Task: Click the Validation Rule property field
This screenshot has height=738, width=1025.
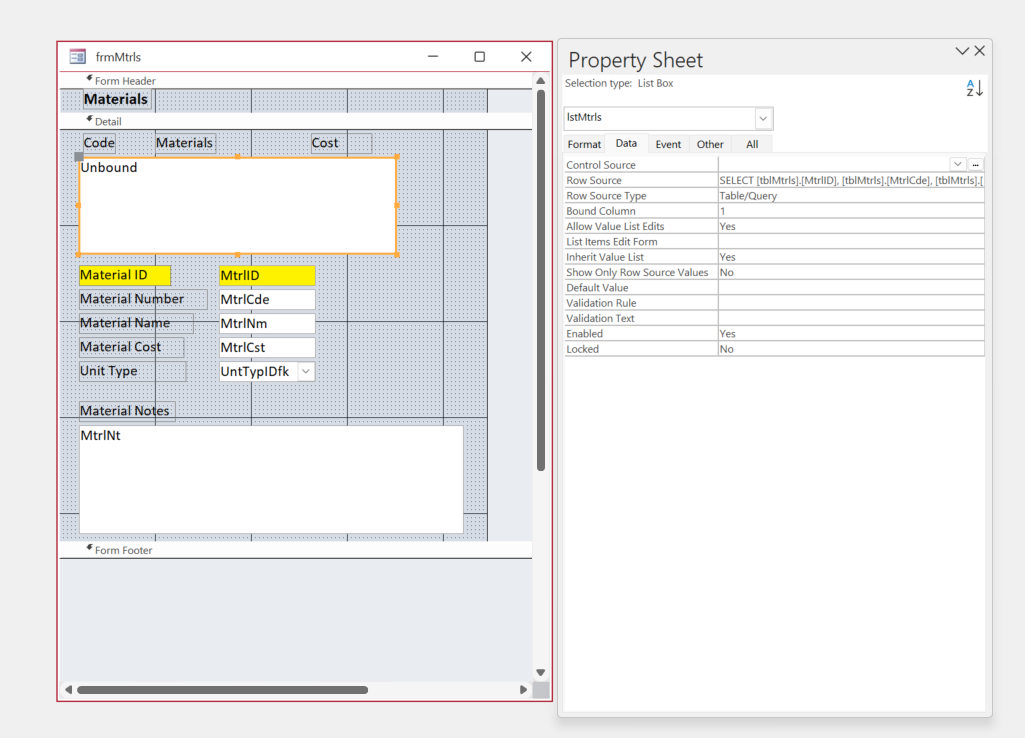Action: click(x=850, y=303)
